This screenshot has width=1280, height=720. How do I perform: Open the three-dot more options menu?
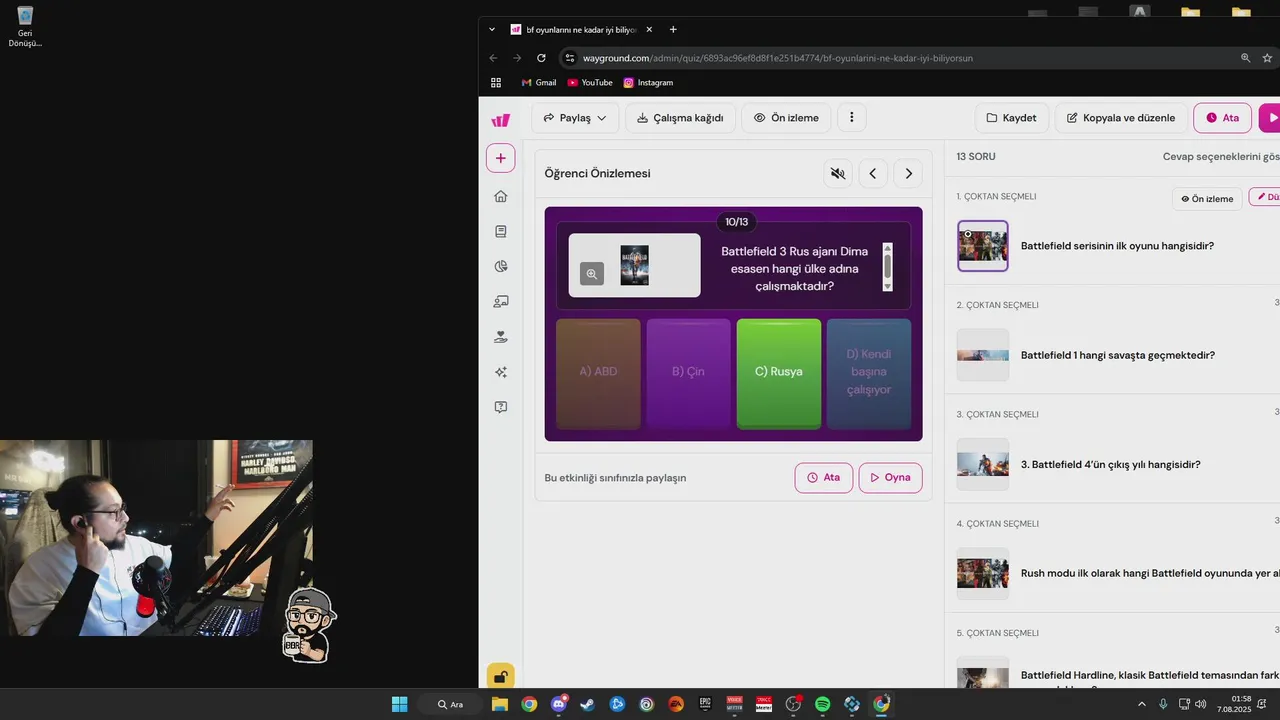[x=852, y=118]
